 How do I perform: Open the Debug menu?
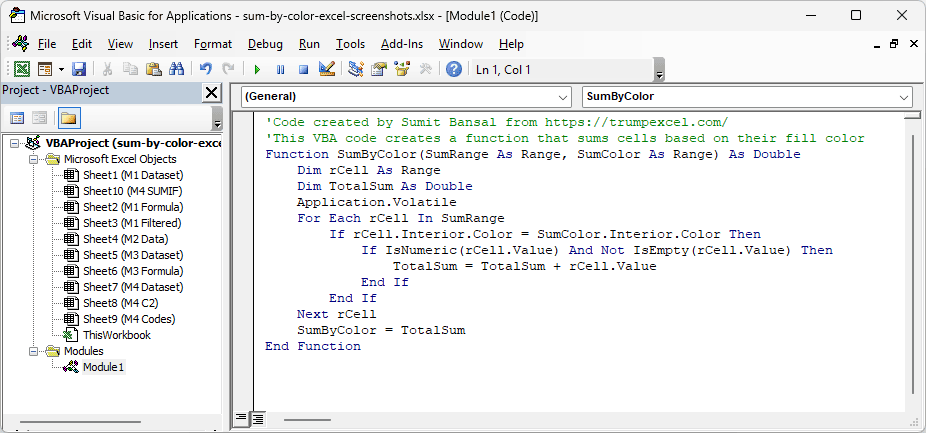[265, 44]
